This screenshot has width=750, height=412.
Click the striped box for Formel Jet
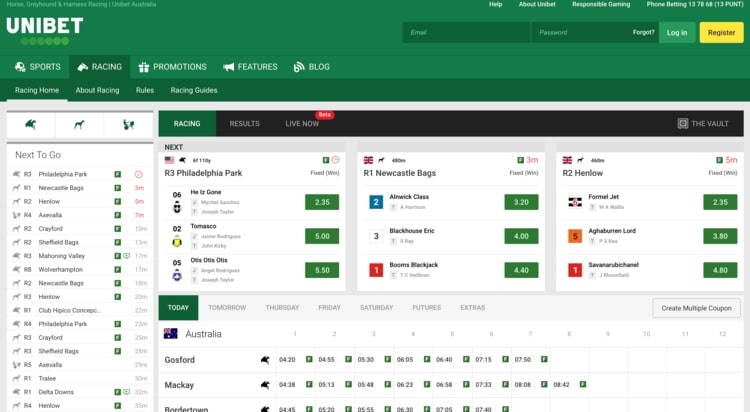coord(575,202)
